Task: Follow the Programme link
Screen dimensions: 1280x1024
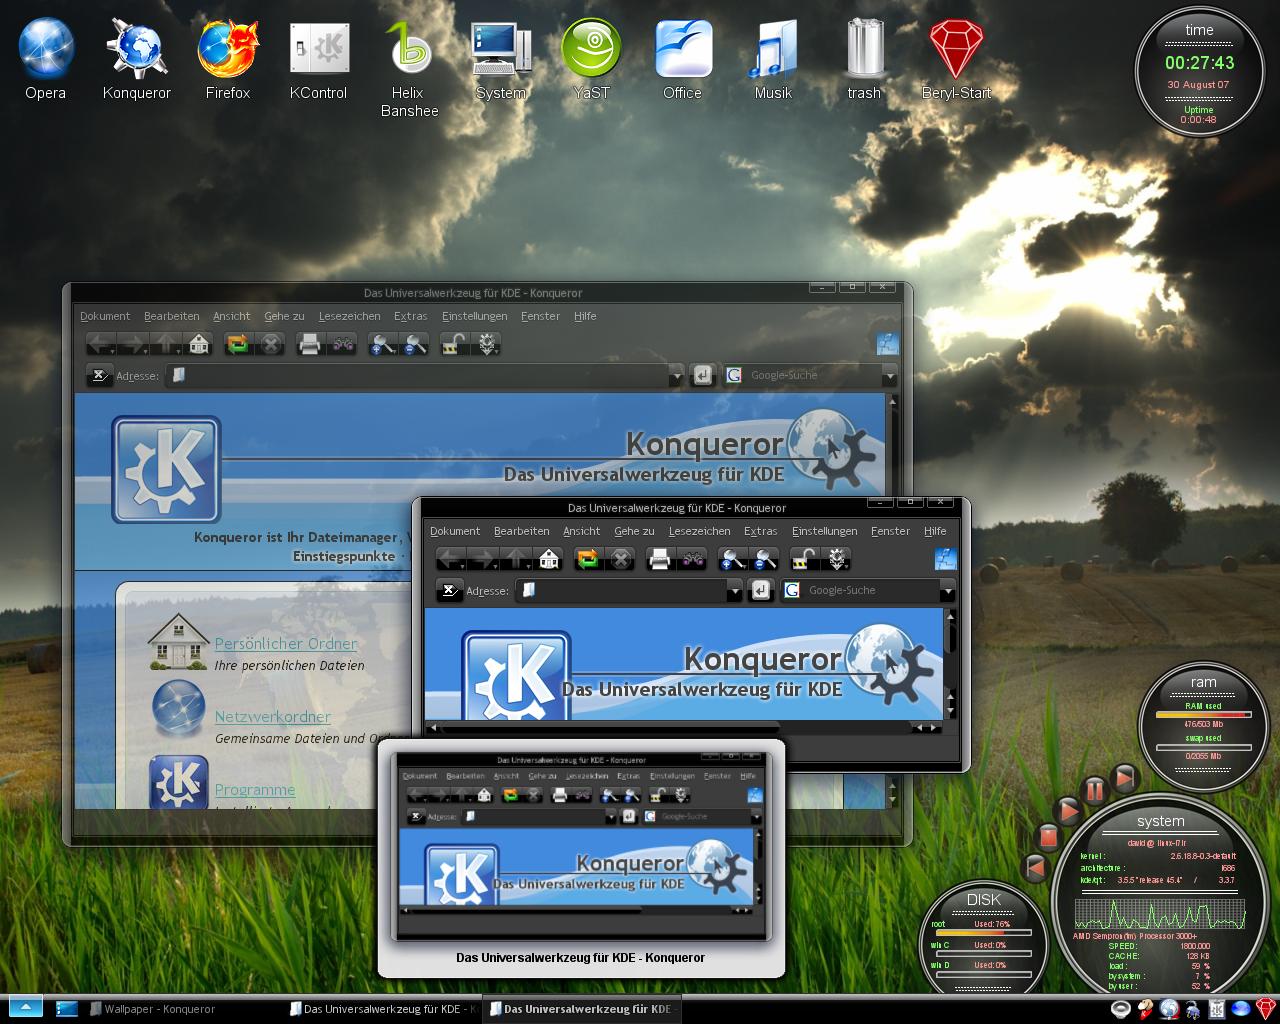Action: [254, 789]
